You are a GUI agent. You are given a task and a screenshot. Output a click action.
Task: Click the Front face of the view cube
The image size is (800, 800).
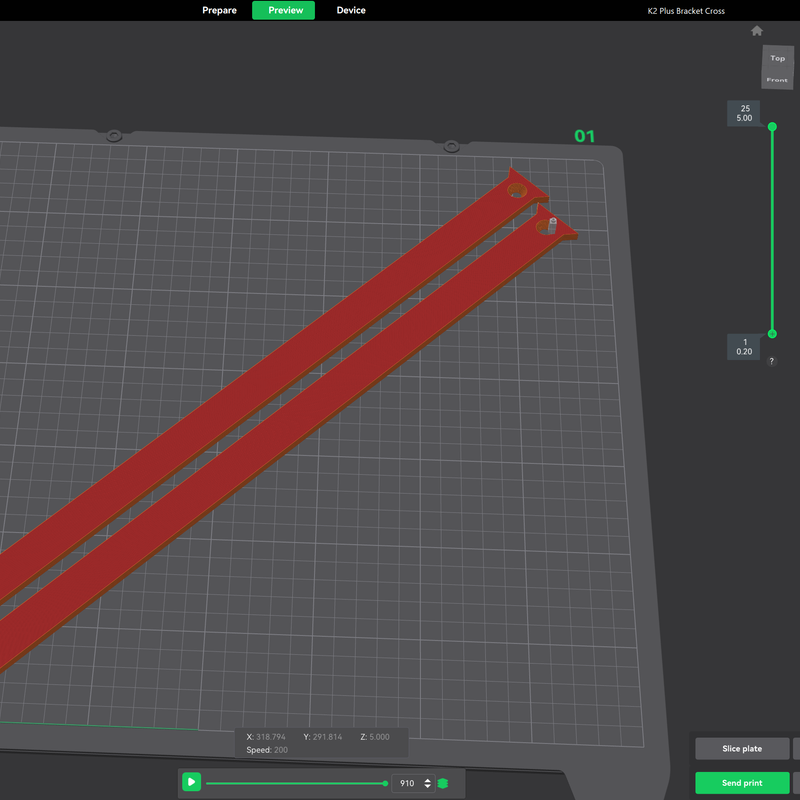coord(777,80)
